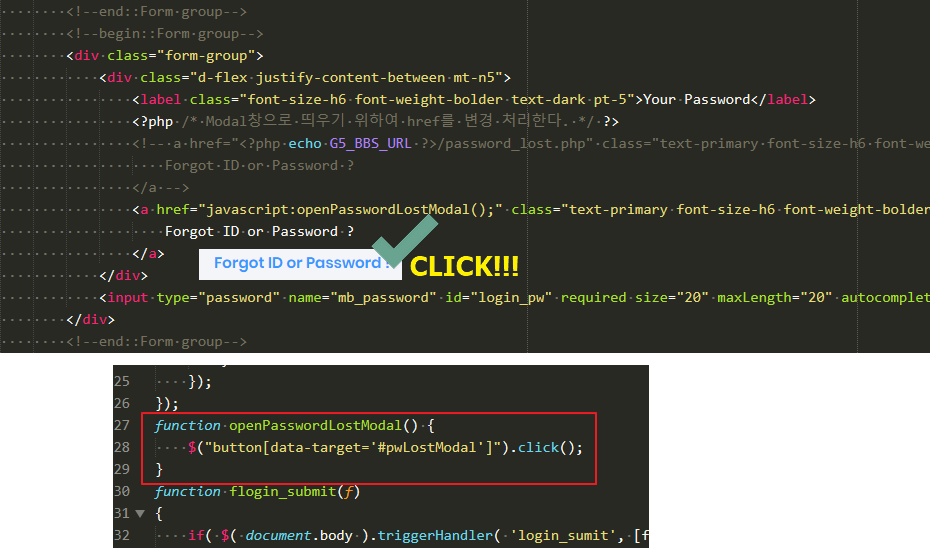This screenshot has width=930, height=548.
Task: Click line number 26 in gutter
Action: (x=122, y=404)
